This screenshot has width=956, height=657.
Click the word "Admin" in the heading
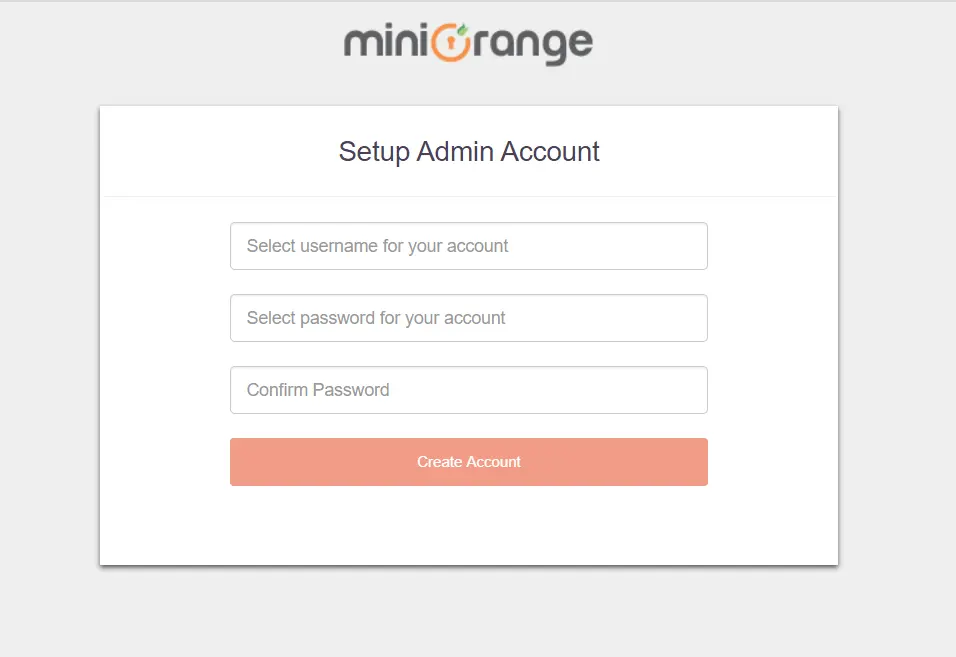455,152
